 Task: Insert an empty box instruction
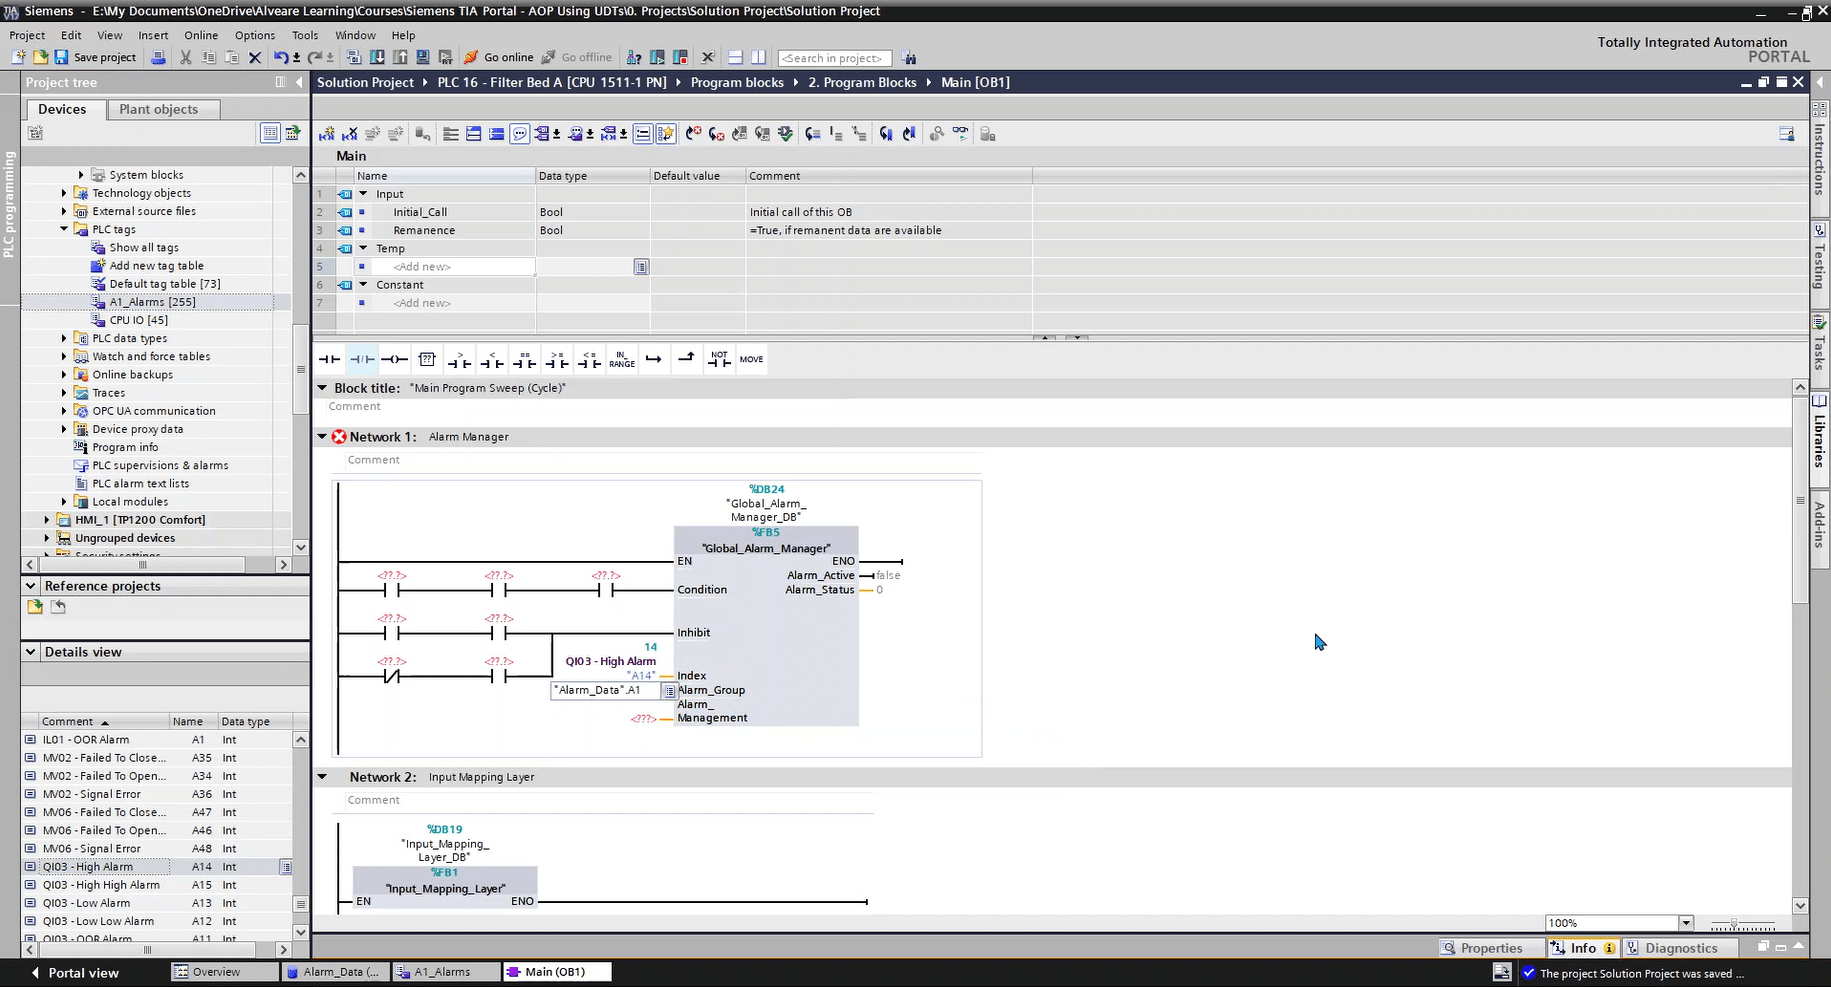[x=427, y=359]
